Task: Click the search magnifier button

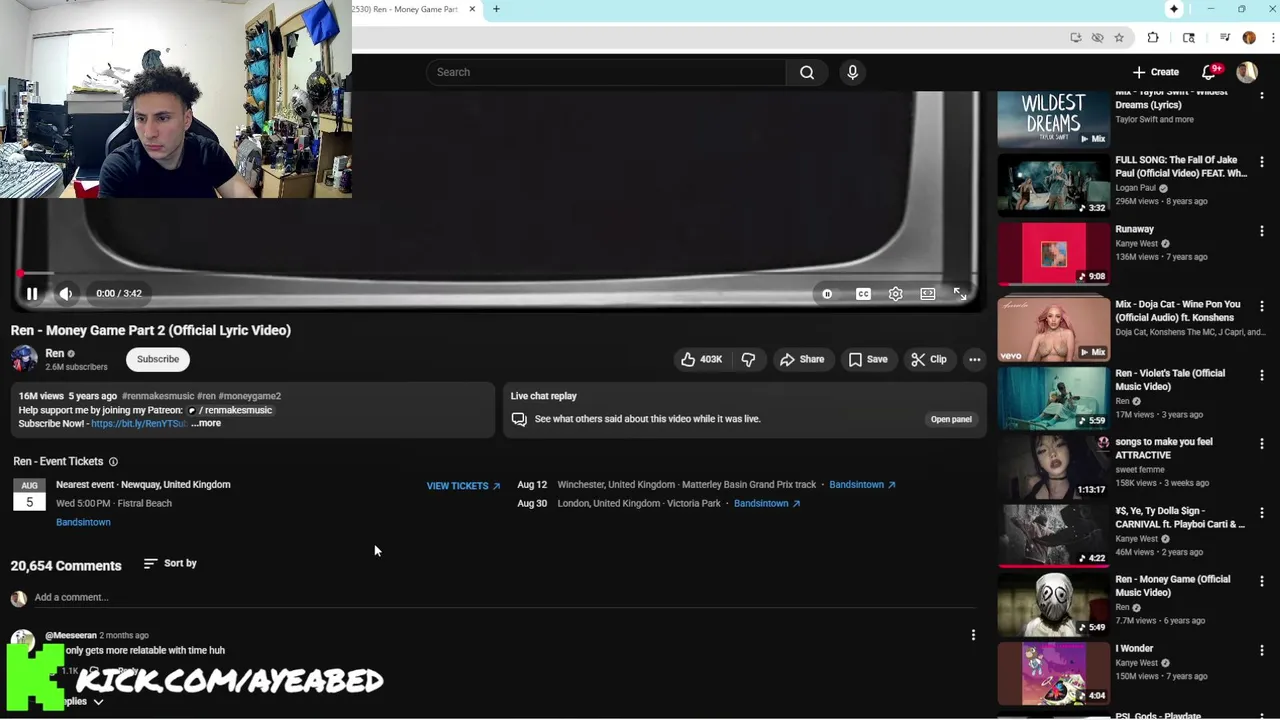Action: click(807, 72)
